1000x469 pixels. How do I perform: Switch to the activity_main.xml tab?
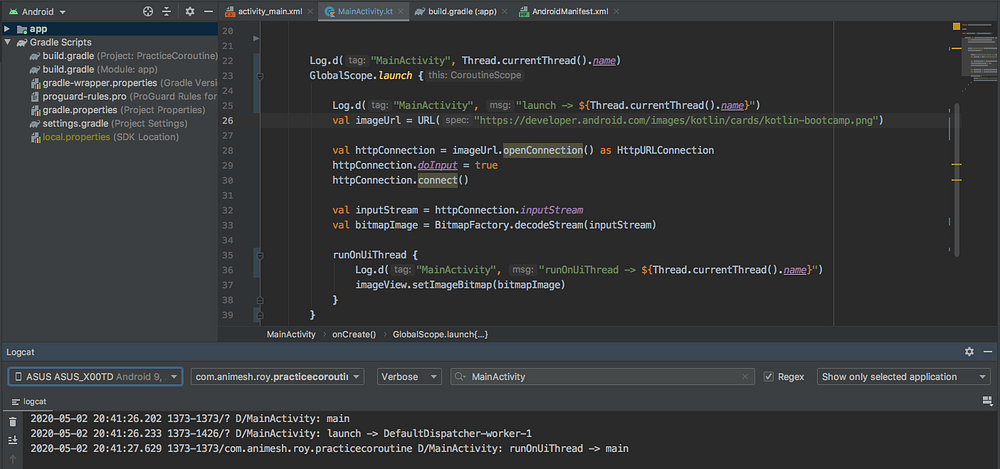click(267, 11)
